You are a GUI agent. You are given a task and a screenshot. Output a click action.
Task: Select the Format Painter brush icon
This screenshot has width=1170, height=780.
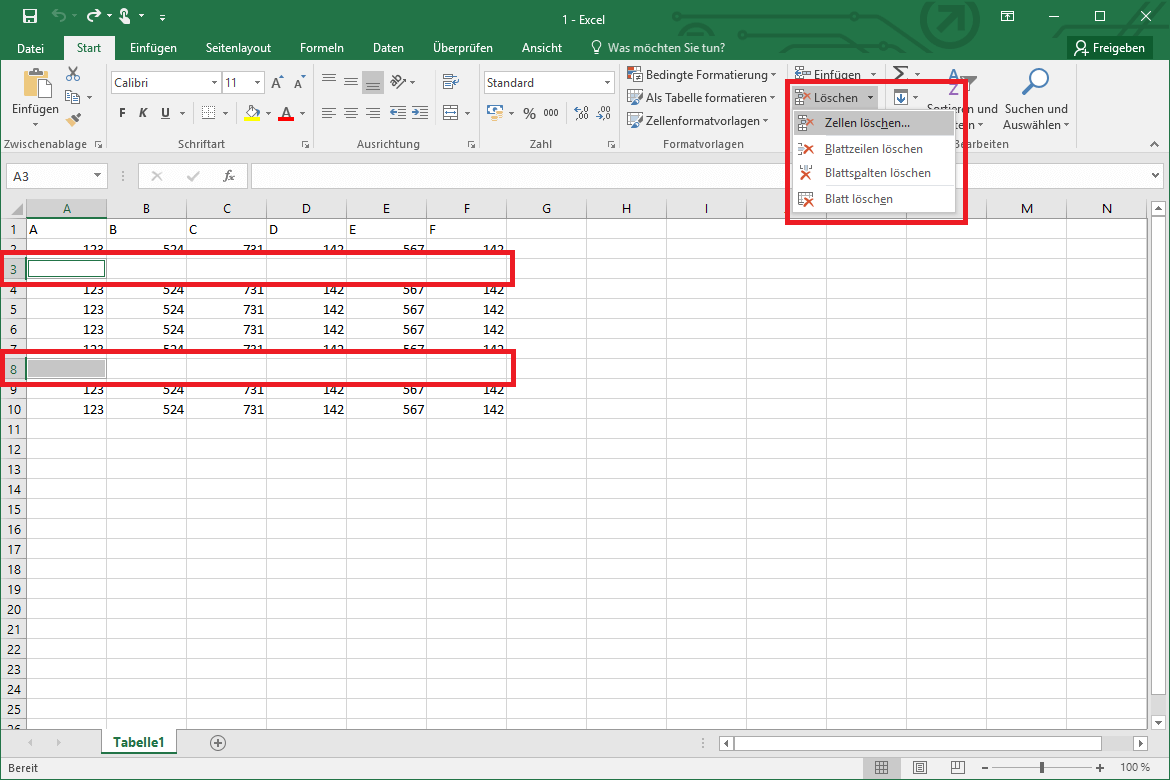pyautogui.click(x=73, y=119)
